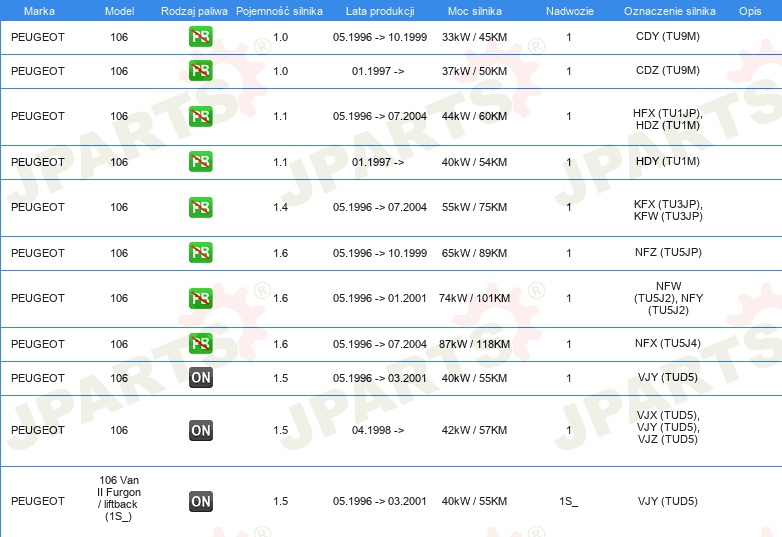The height and width of the screenshot is (537, 782).
Task: Click the 04.1998 -> production date cell
Action: tap(378, 430)
